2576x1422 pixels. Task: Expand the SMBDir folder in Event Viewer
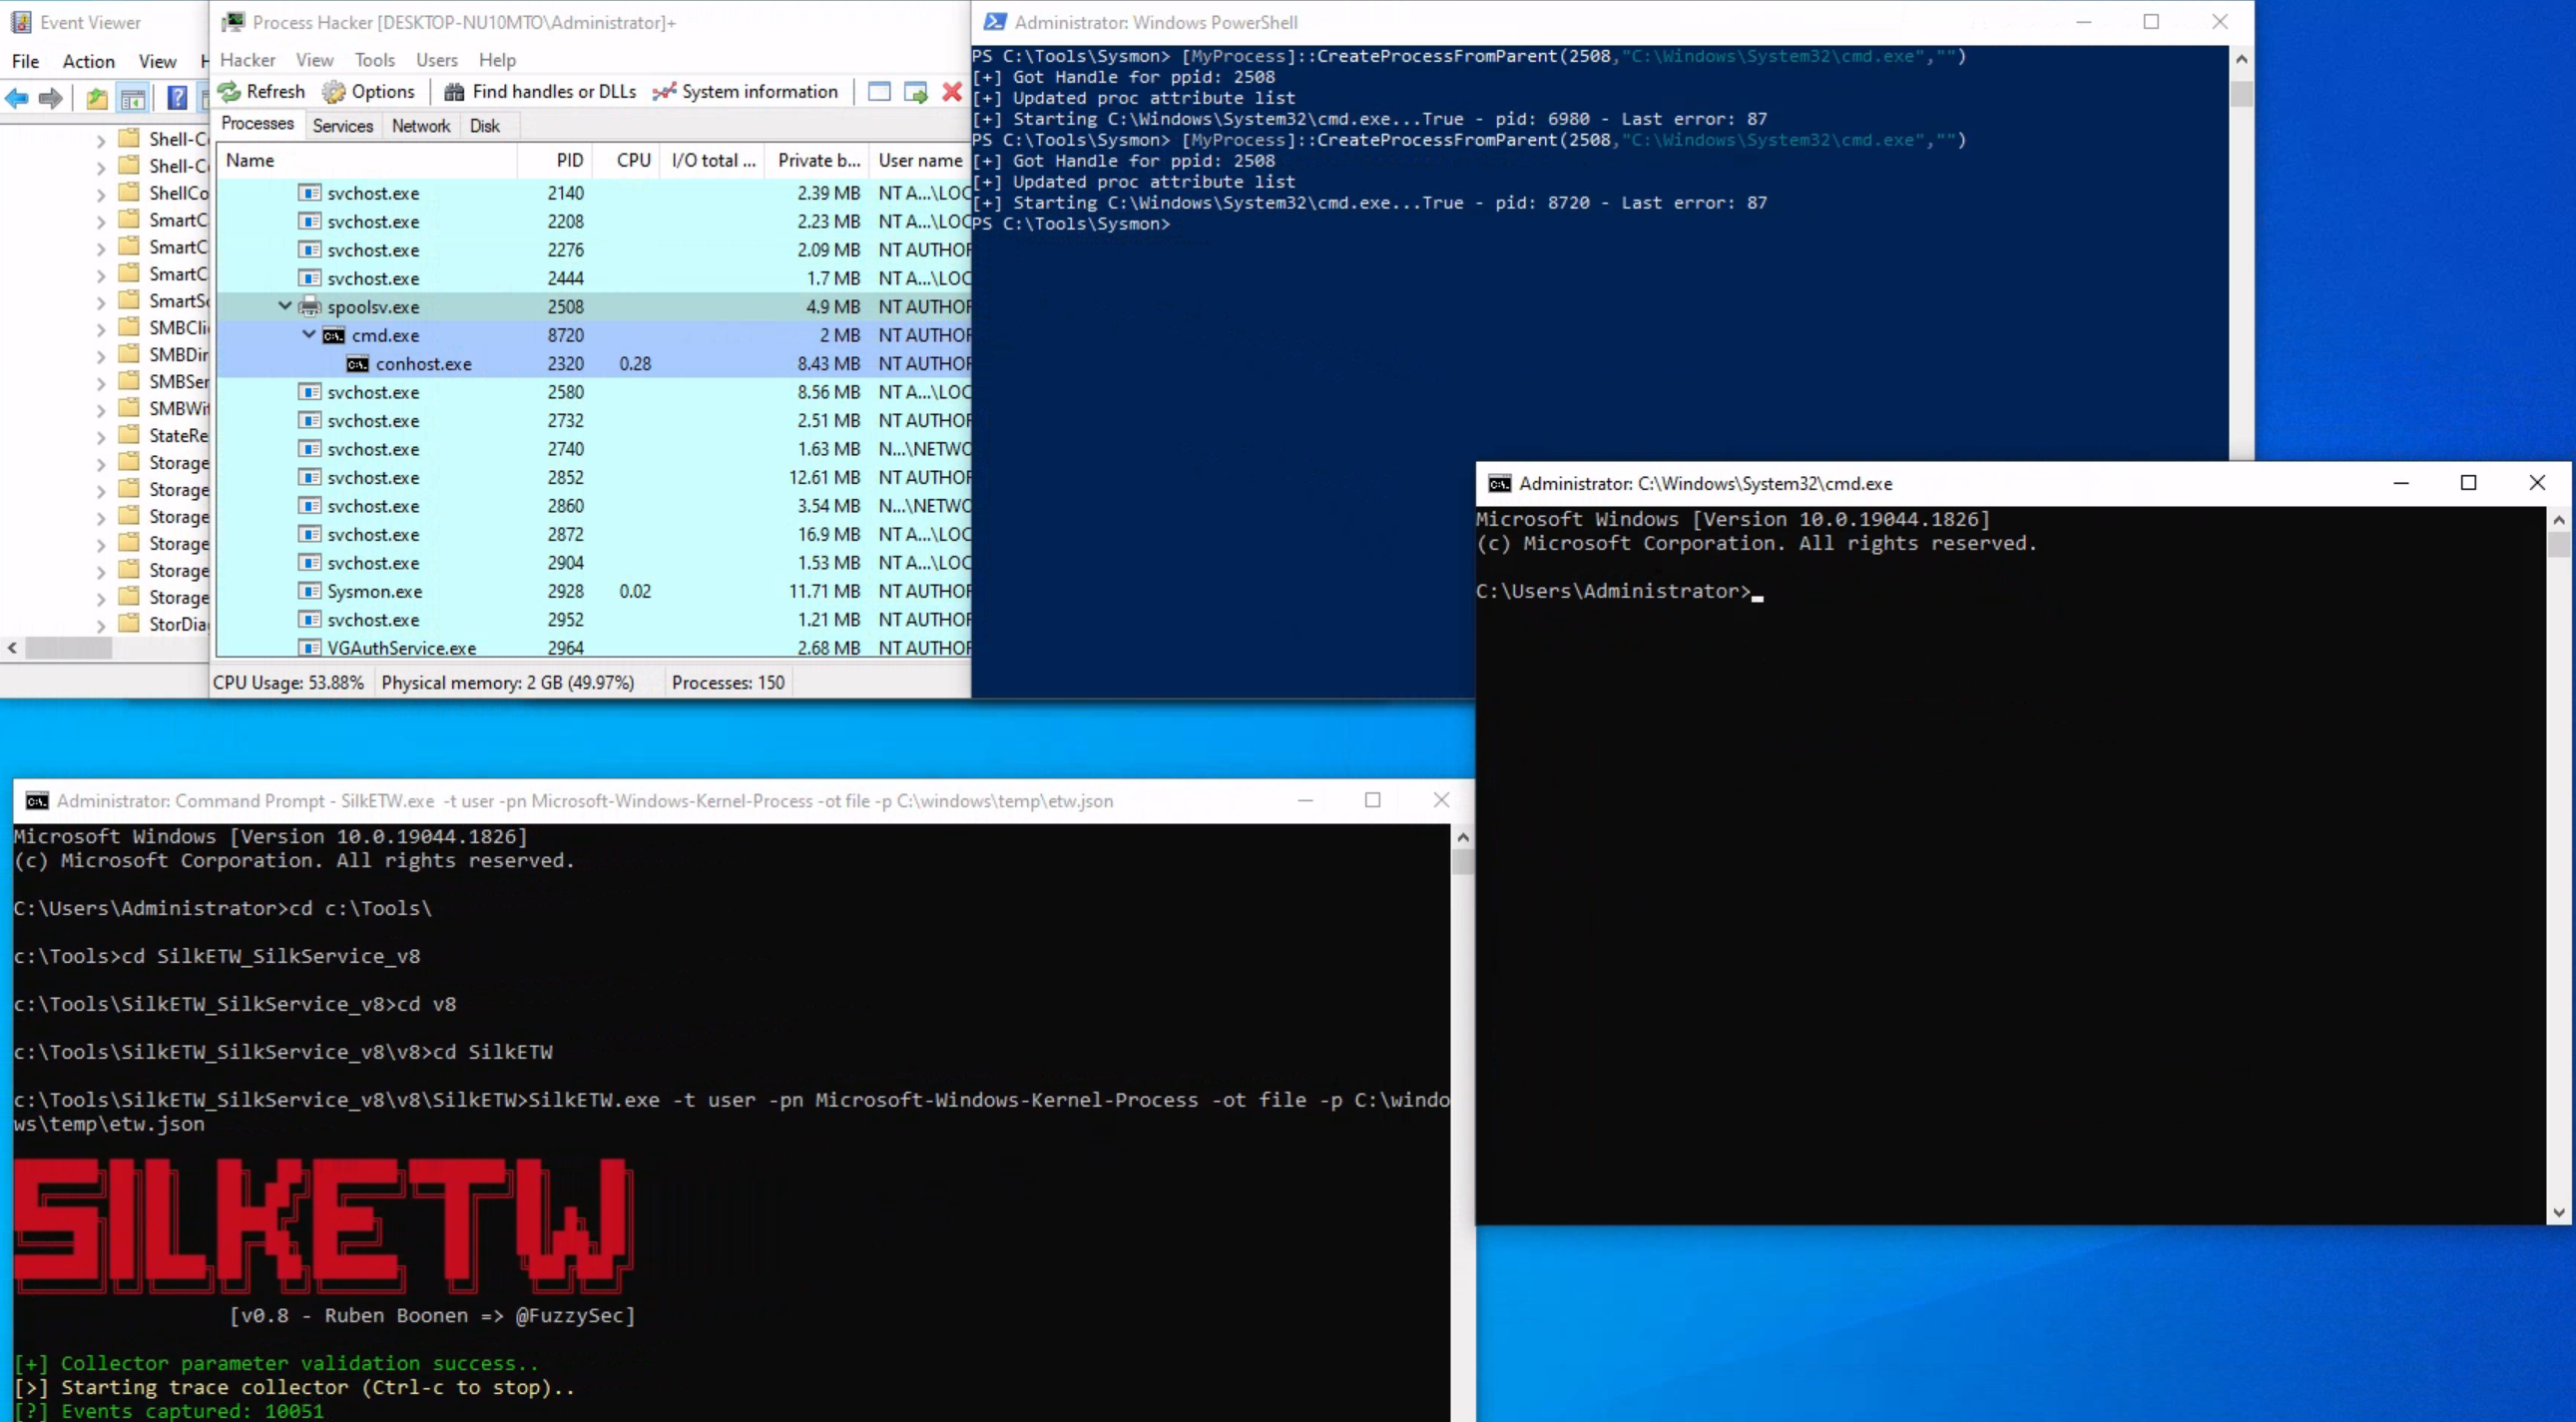coord(101,355)
